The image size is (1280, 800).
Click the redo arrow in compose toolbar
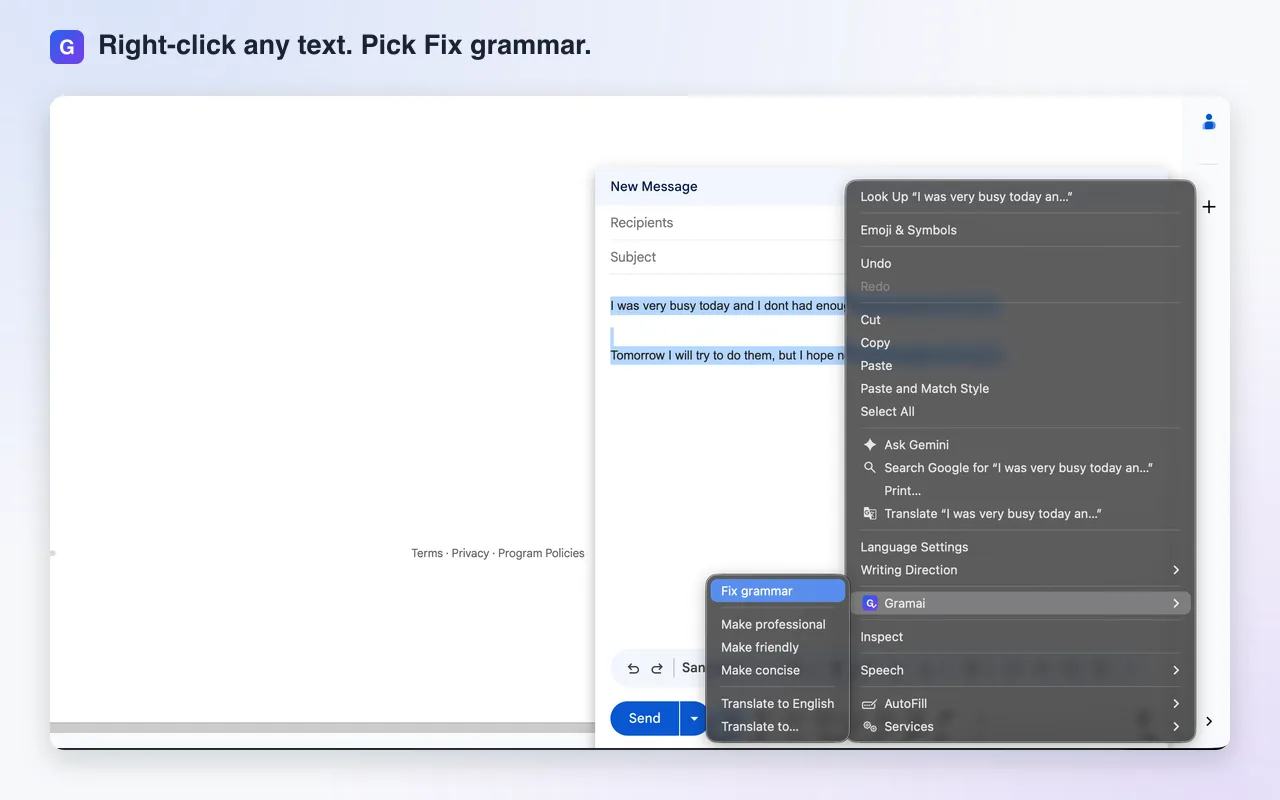[657, 668]
